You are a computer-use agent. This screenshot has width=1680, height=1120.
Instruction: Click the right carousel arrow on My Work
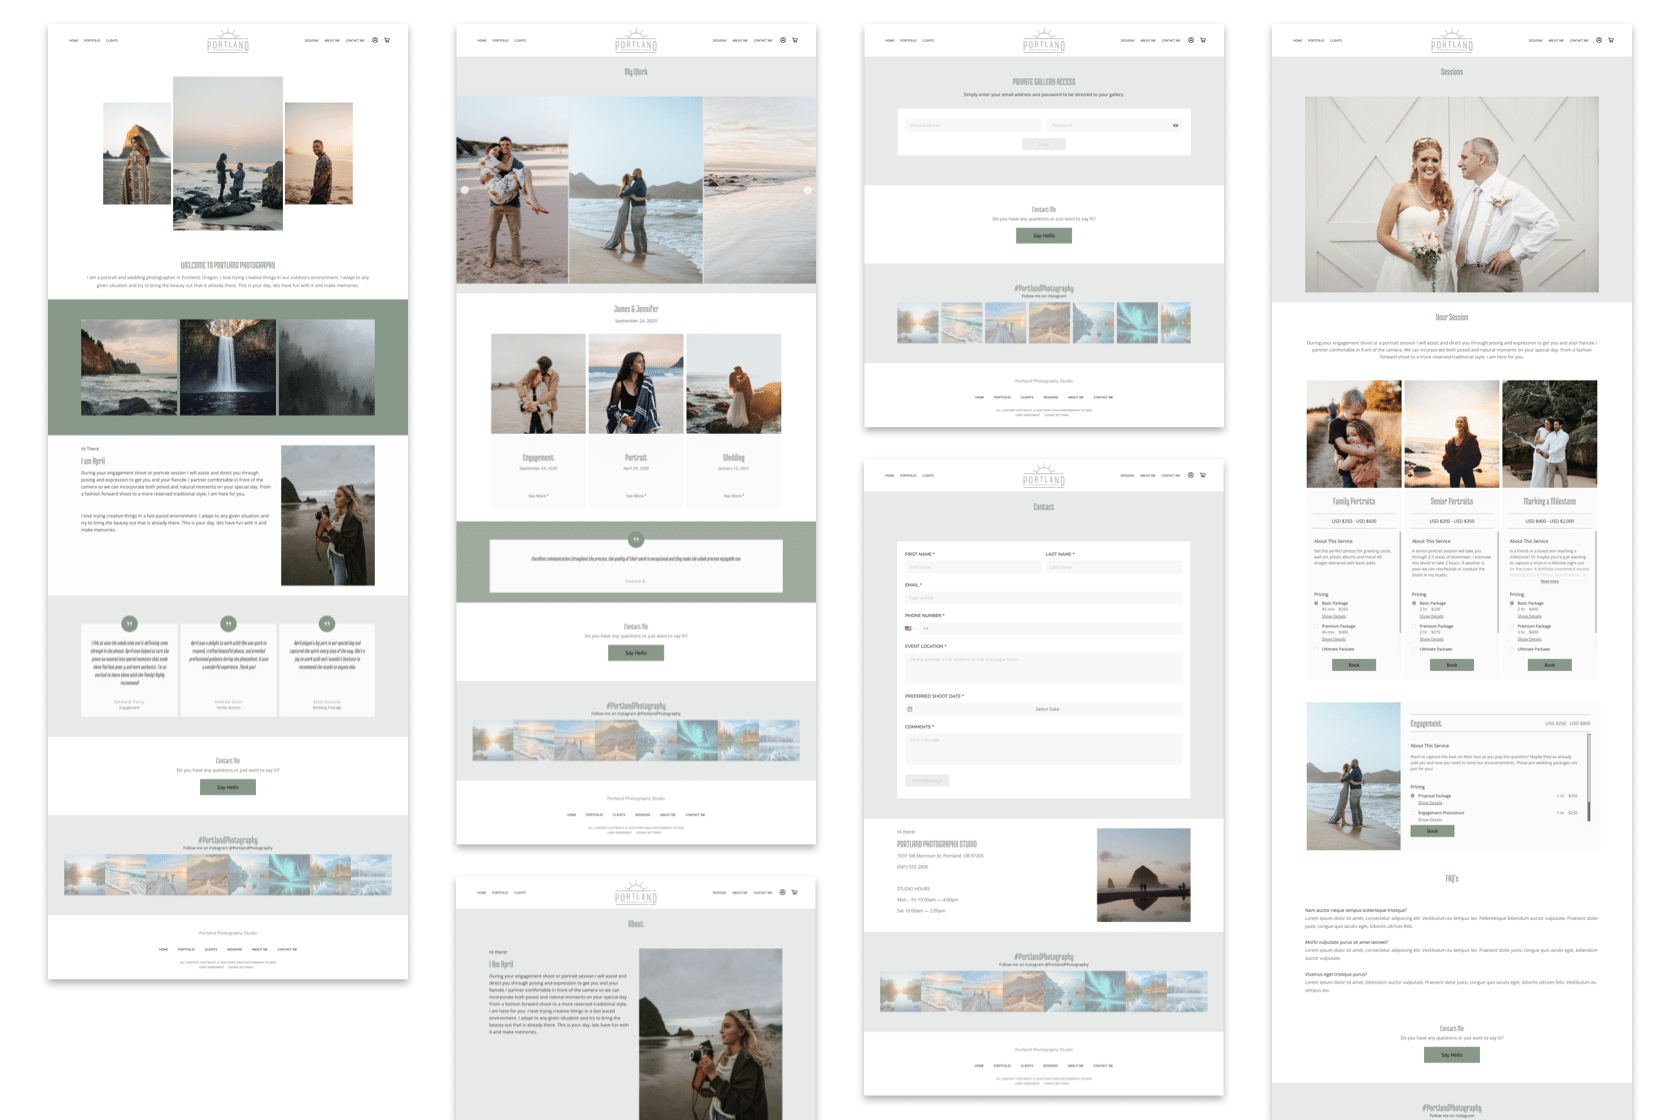808,188
